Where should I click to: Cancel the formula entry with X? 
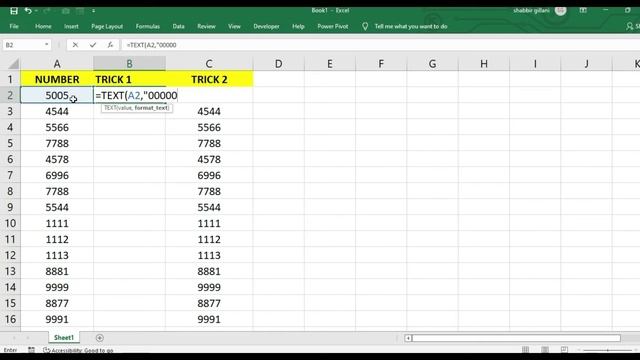coord(75,45)
